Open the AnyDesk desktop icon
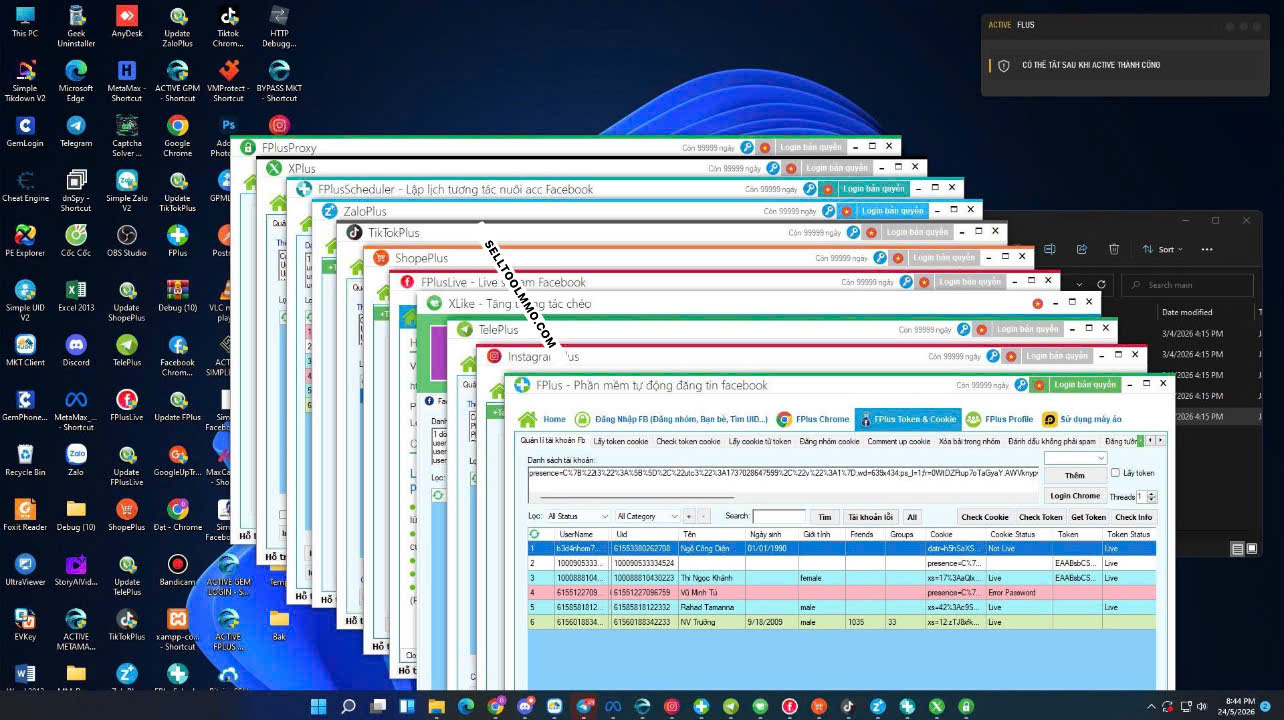Viewport: 1284px width, 720px height. pos(127,22)
